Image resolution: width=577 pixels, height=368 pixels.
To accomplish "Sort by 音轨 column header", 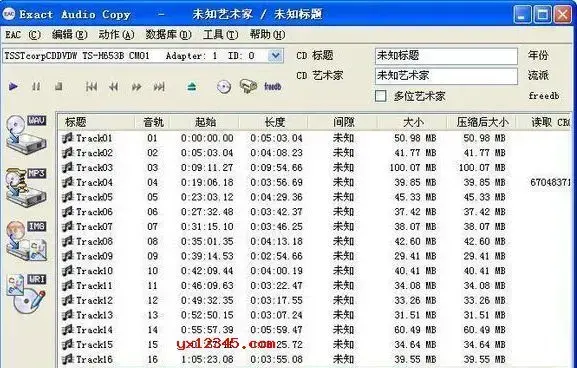I will pyautogui.click(x=153, y=122).
